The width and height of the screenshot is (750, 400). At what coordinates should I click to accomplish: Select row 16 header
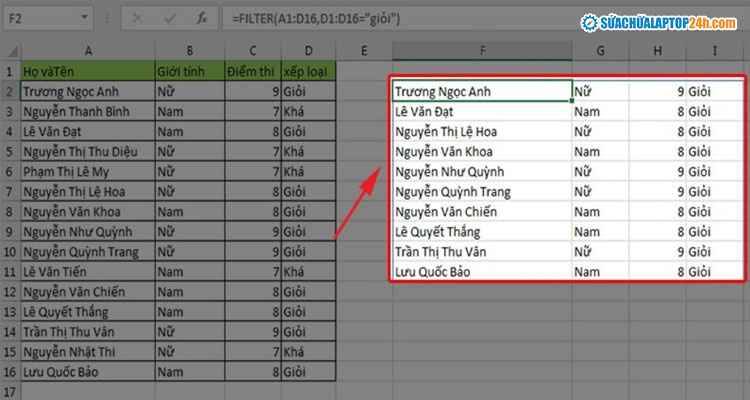9,372
